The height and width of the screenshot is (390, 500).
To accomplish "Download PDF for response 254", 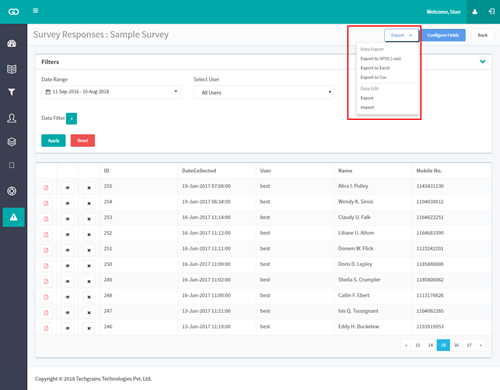I will click(46, 203).
